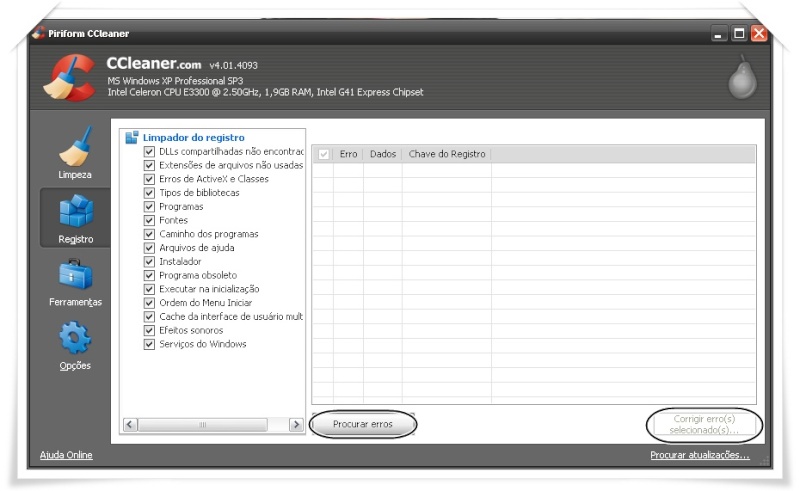
Task: Click Procurar atualizações link
Action: [700, 455]
